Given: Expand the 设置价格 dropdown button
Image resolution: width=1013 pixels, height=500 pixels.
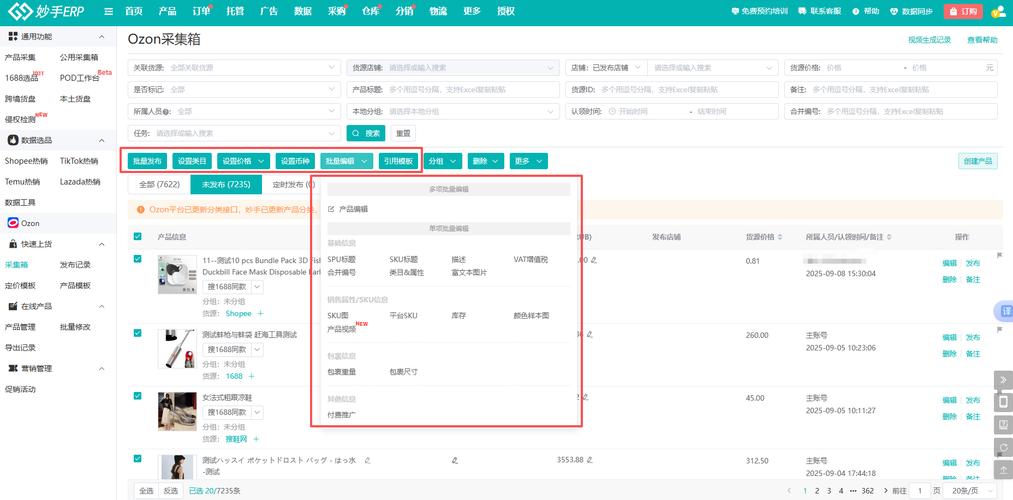Looking at the screenshot, I should tap(244, 161).
